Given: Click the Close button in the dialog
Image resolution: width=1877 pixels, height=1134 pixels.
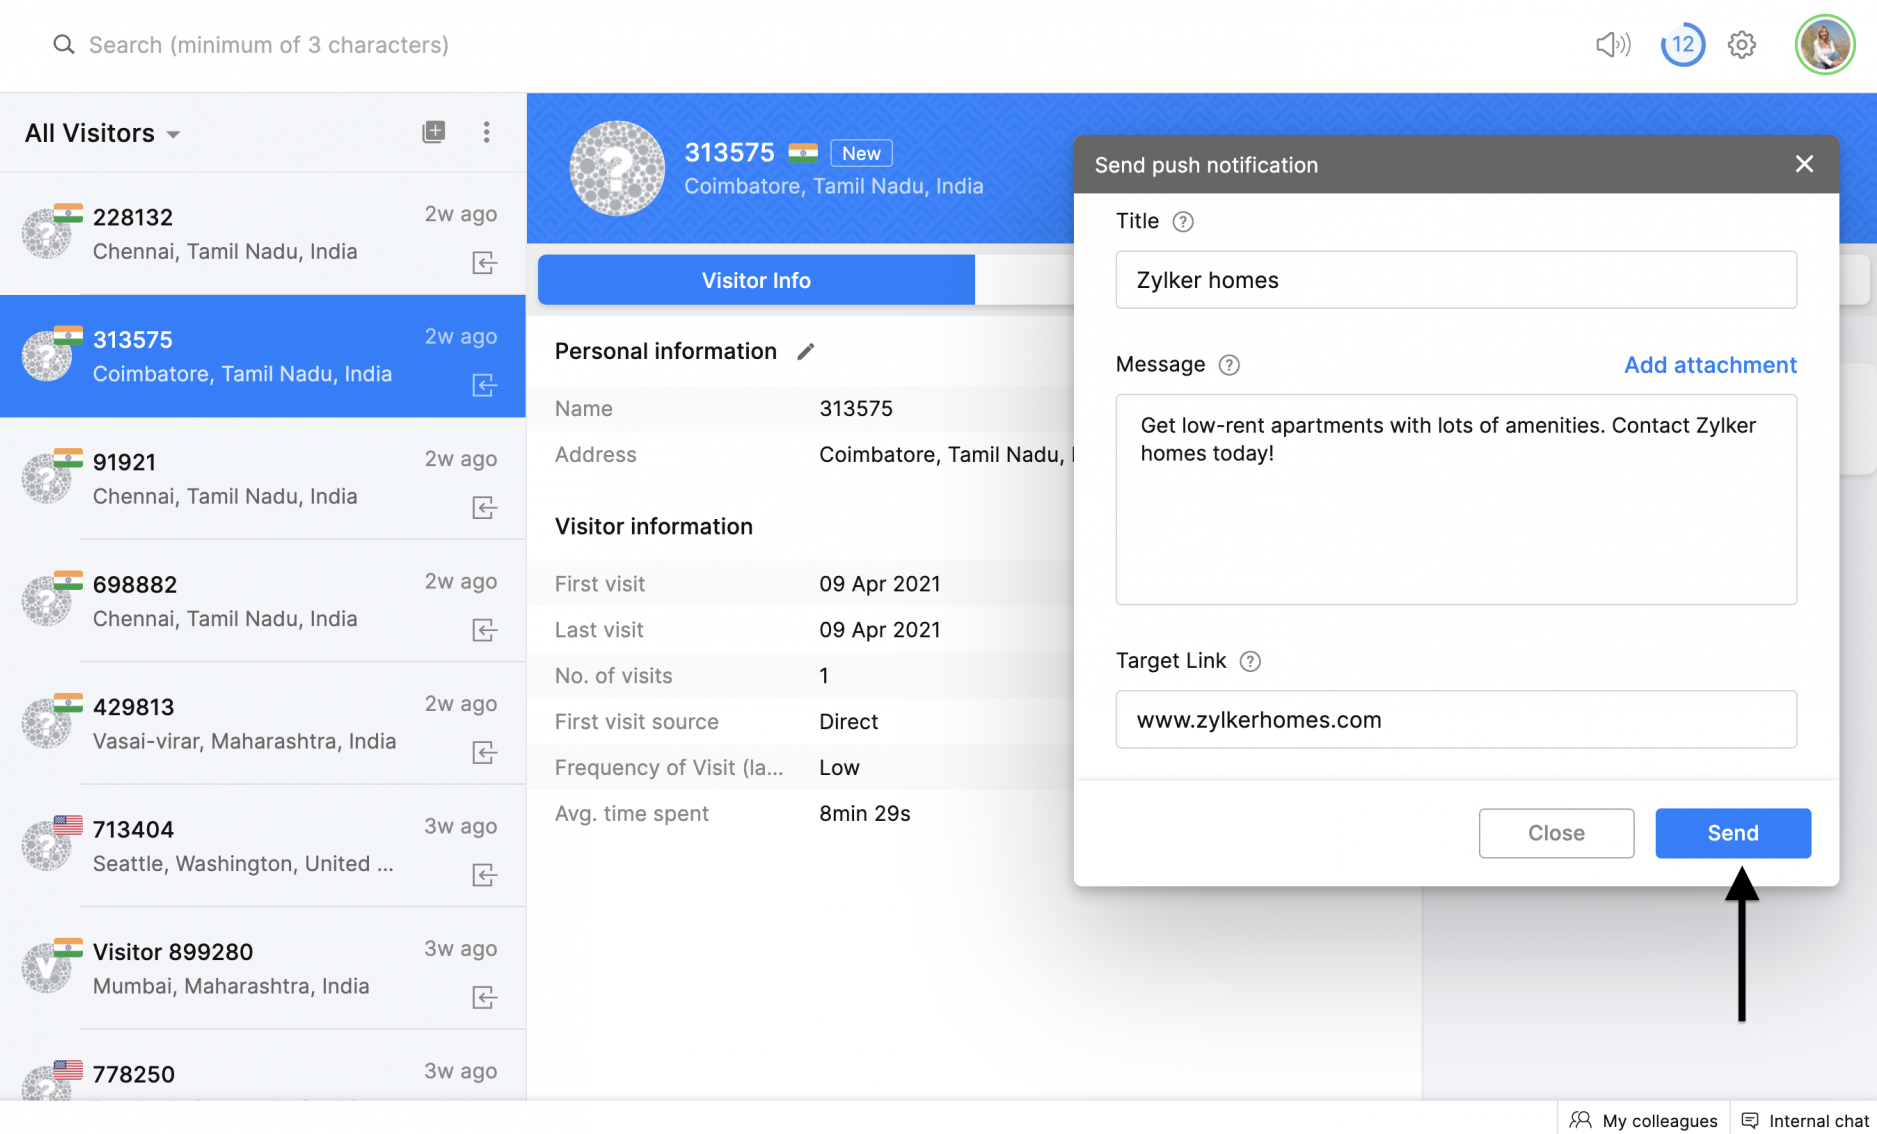Looking at the screenshot, I should tap(1556, 833).
